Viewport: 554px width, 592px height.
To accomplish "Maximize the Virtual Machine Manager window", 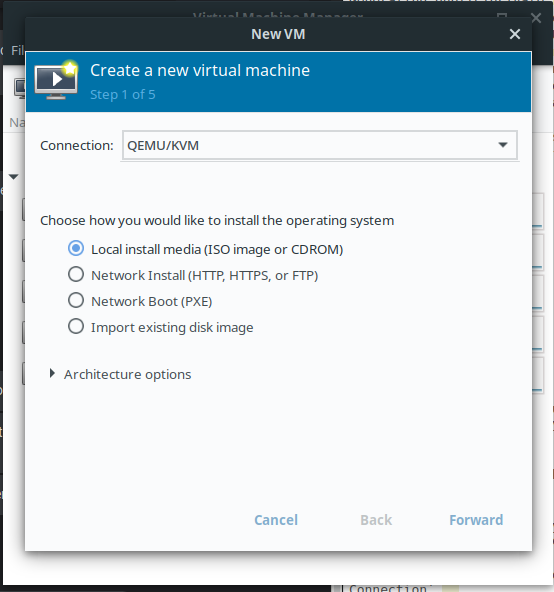I will [x=502, y=17].
